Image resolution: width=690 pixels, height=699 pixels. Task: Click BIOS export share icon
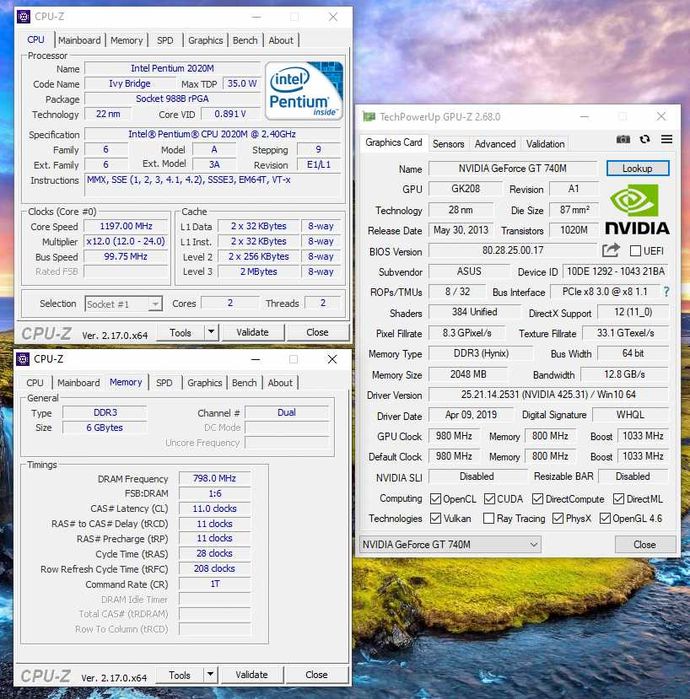[611, 250]
